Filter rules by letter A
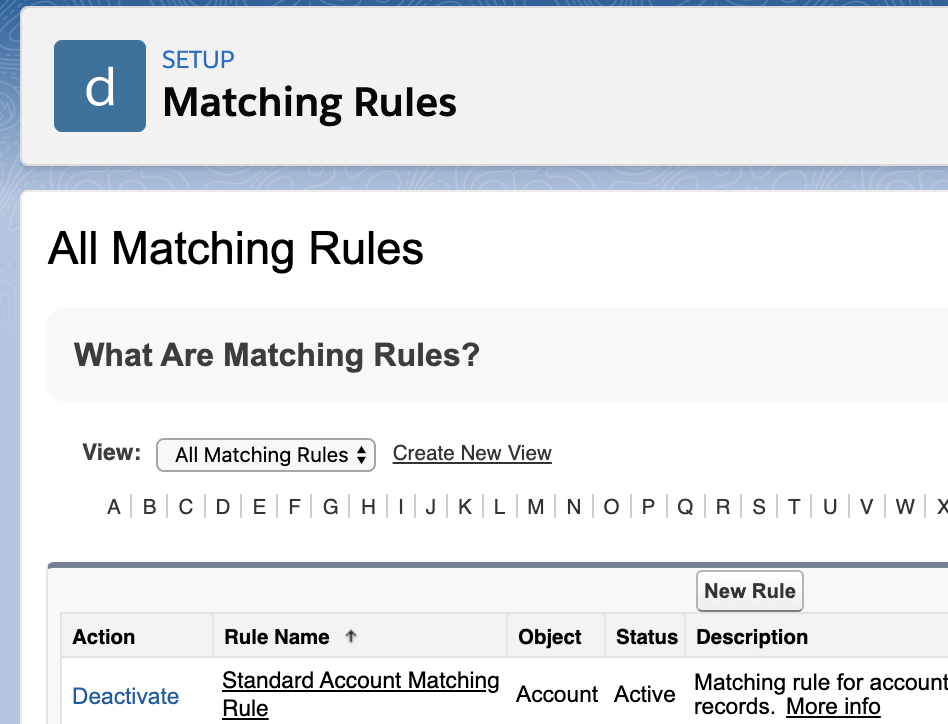This screenshot has height=724, width=948. pyautogui.click(x=114, y=507)
